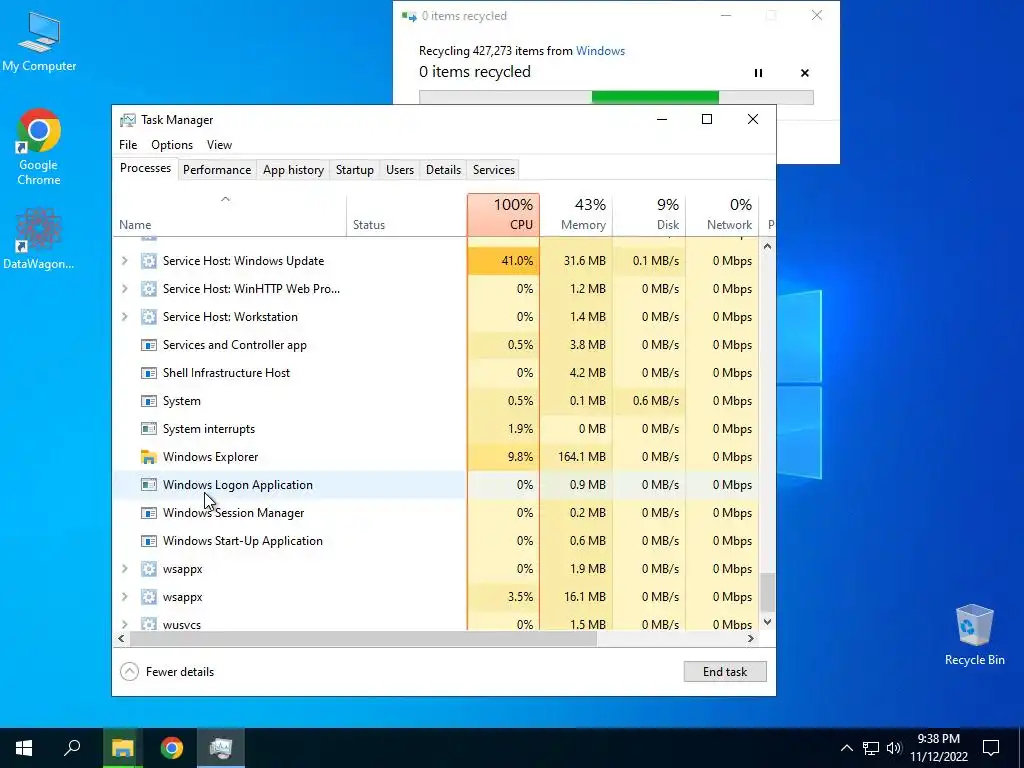Minimize the Task Manager window
This screenshot has width=1024, height=768.
pos(662,119)
